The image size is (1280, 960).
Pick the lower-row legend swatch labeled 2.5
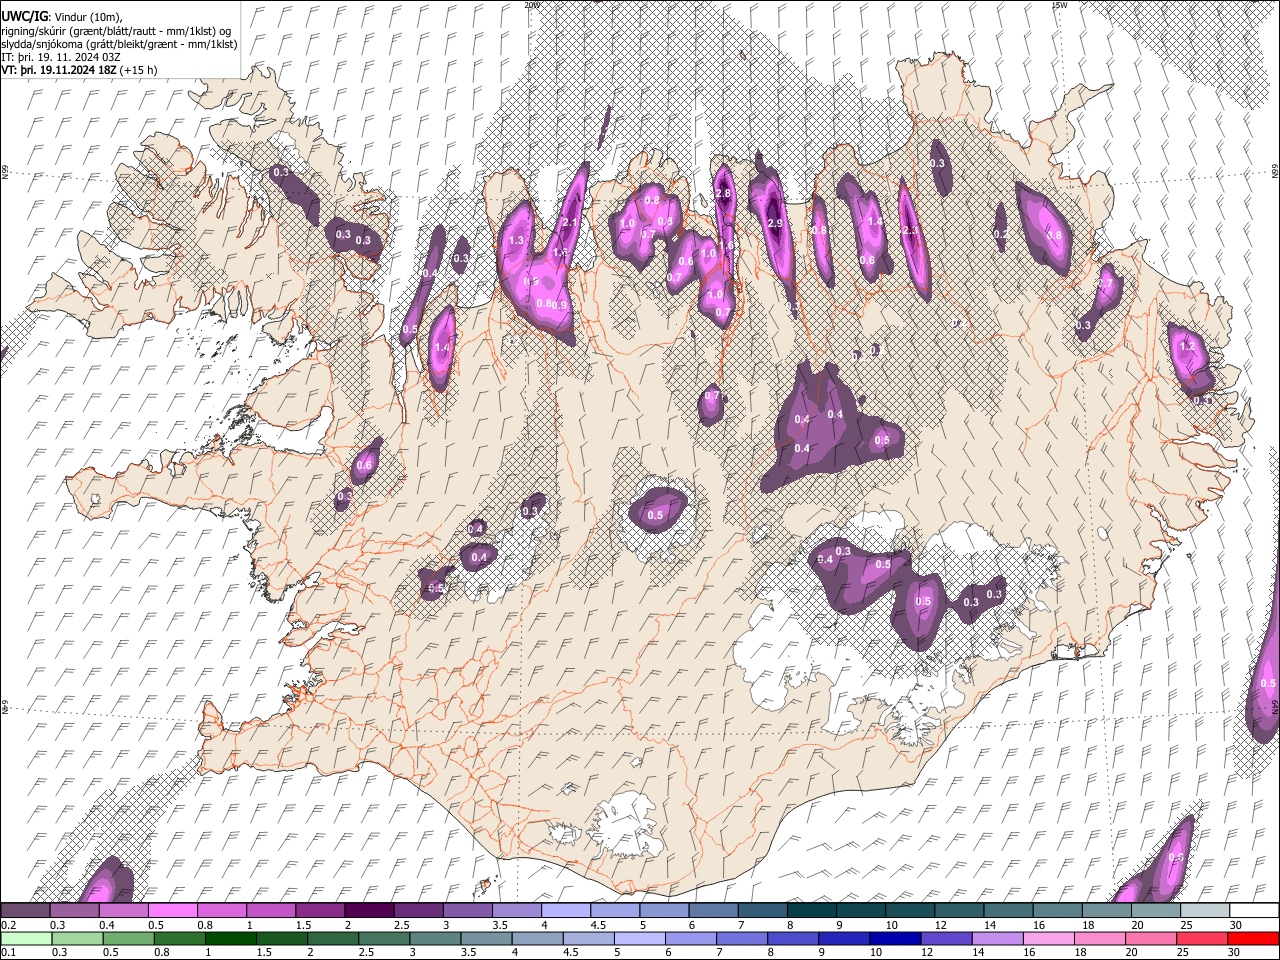tap(383, 938)
